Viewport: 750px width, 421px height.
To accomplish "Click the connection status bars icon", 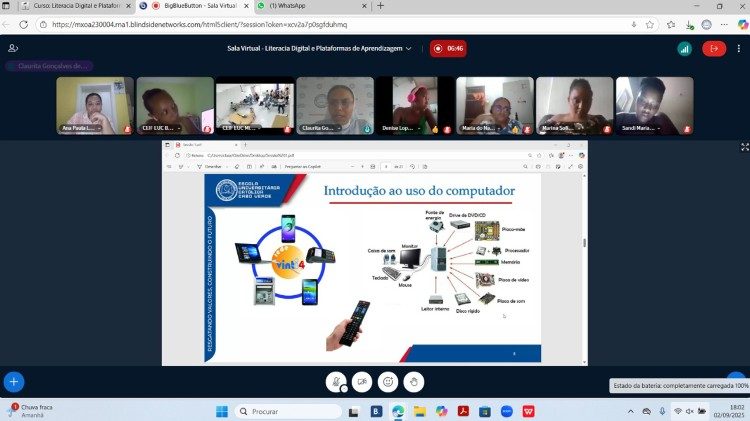I will 684,48.
